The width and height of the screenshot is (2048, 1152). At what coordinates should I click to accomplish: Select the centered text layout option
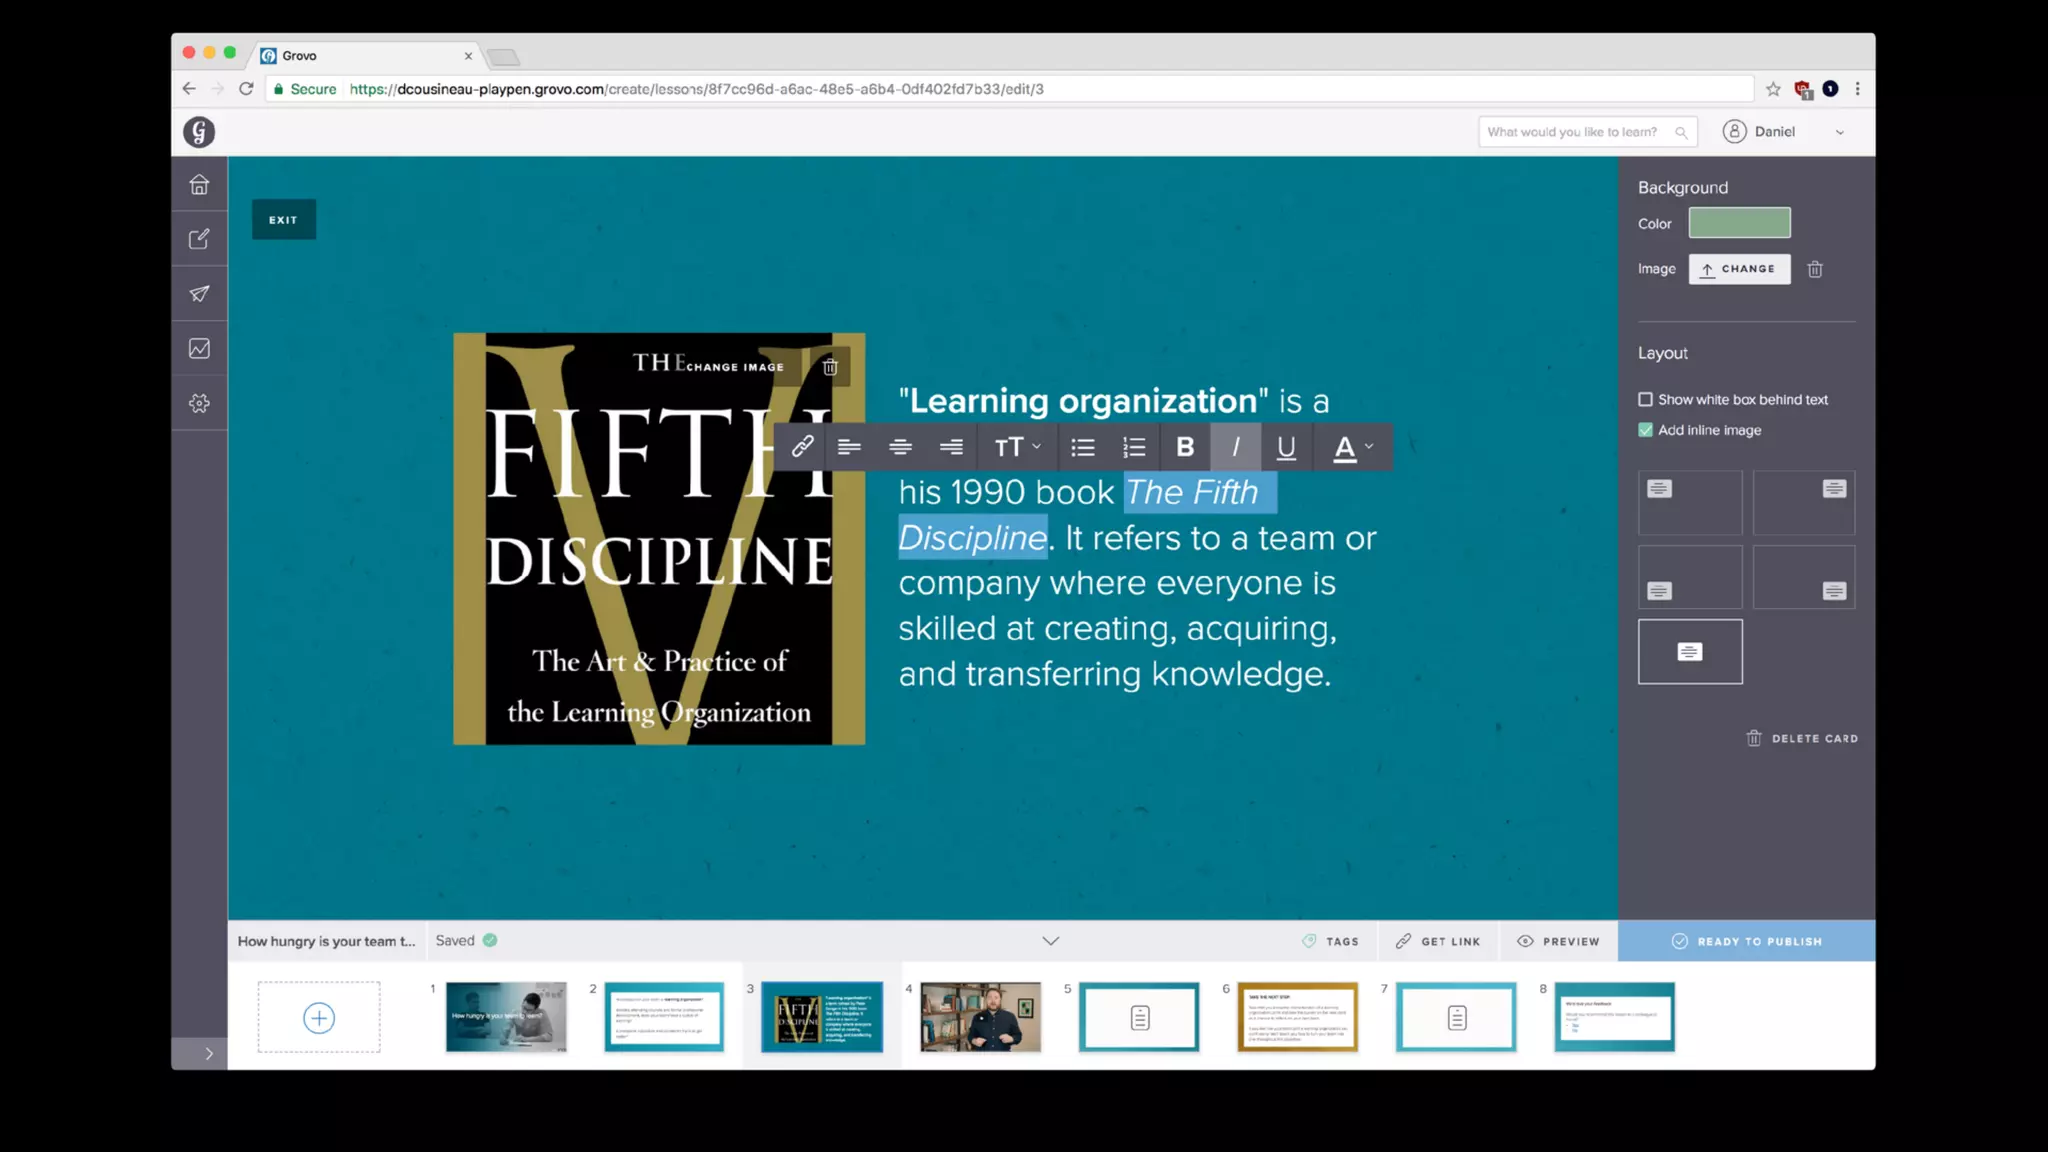click(1689, 652)
